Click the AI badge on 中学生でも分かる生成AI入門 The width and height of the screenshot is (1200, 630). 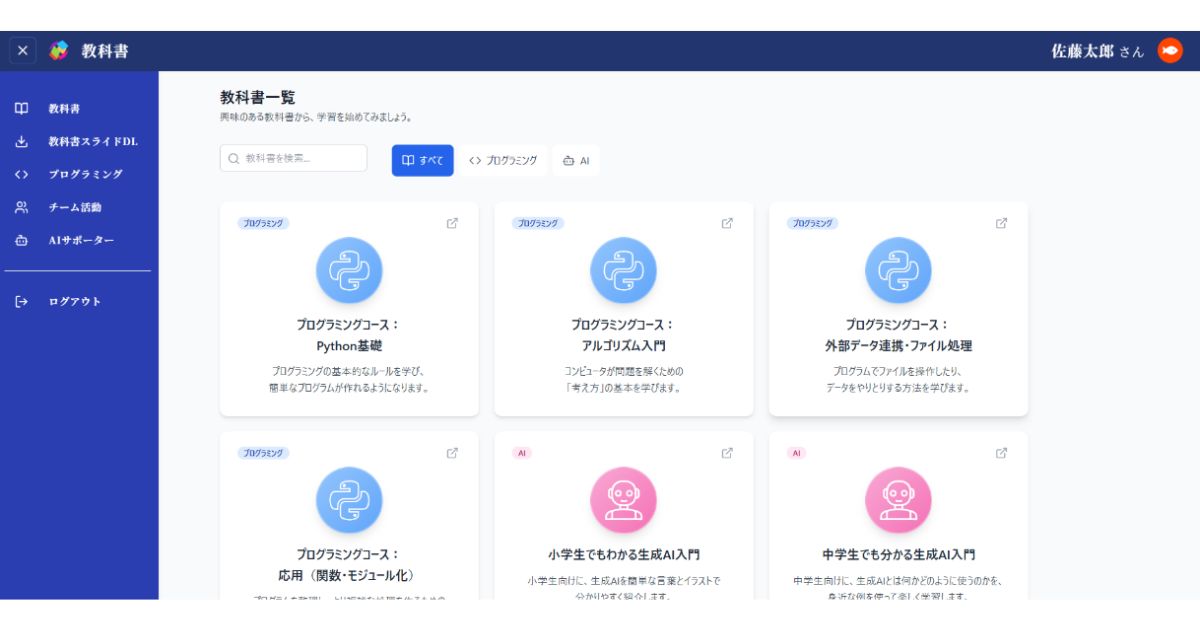795,452
